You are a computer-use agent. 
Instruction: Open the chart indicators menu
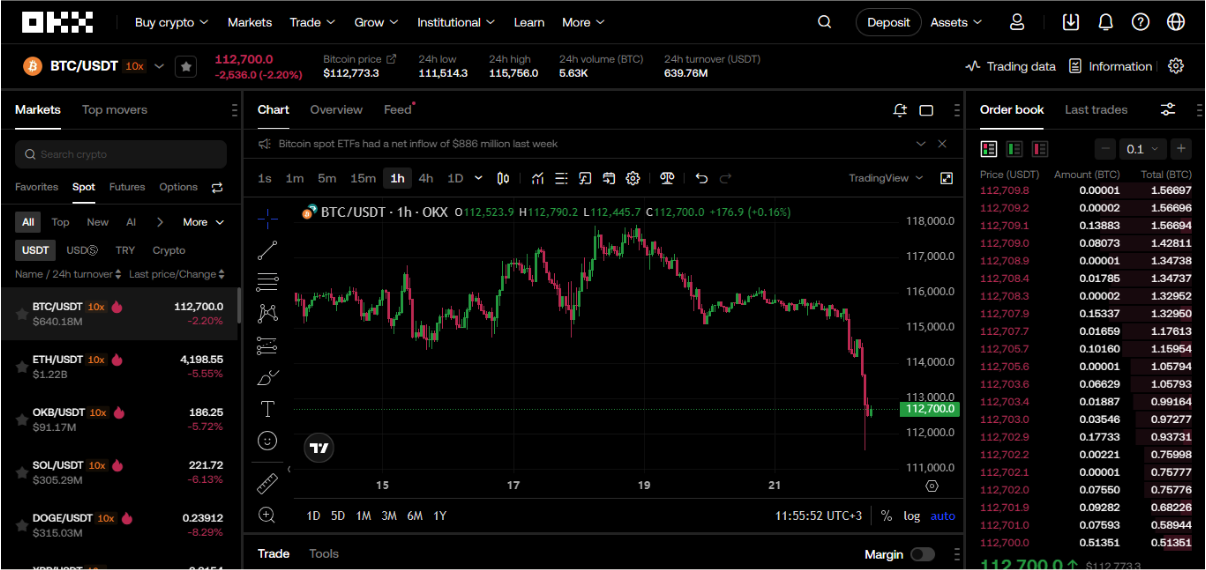point(538,178)
